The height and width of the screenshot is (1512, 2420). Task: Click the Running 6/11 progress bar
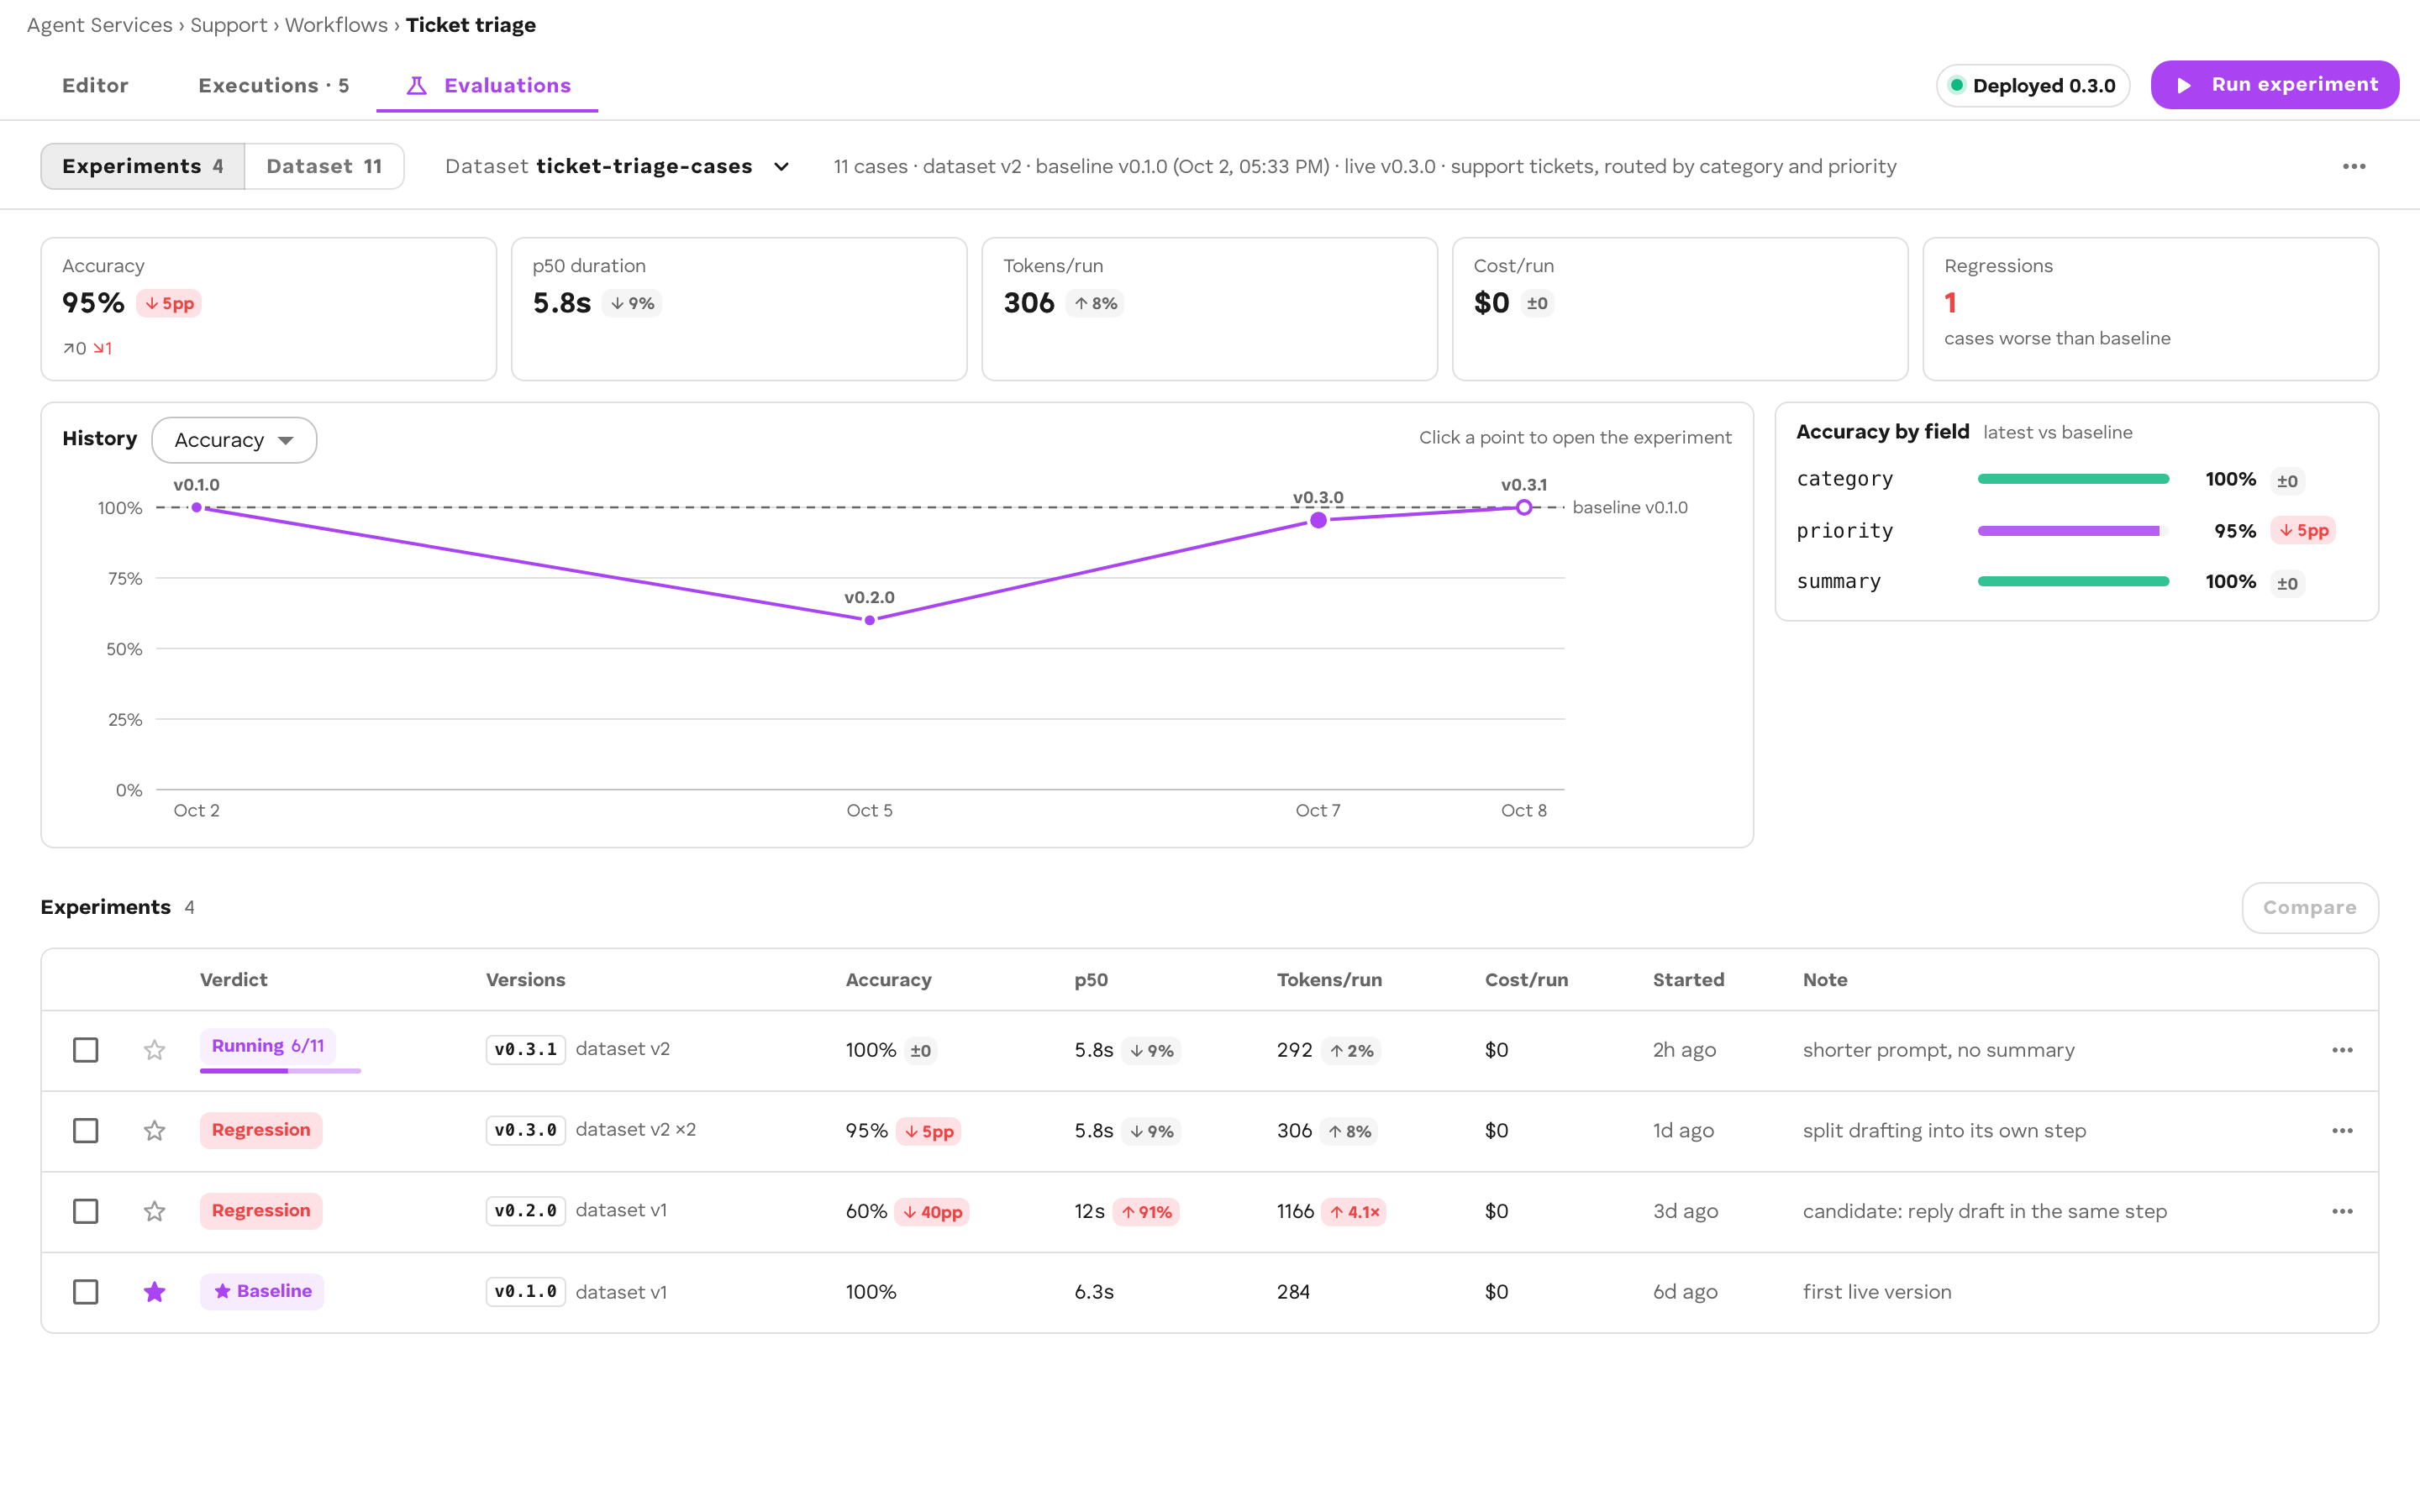click(x=280, y=1071)
